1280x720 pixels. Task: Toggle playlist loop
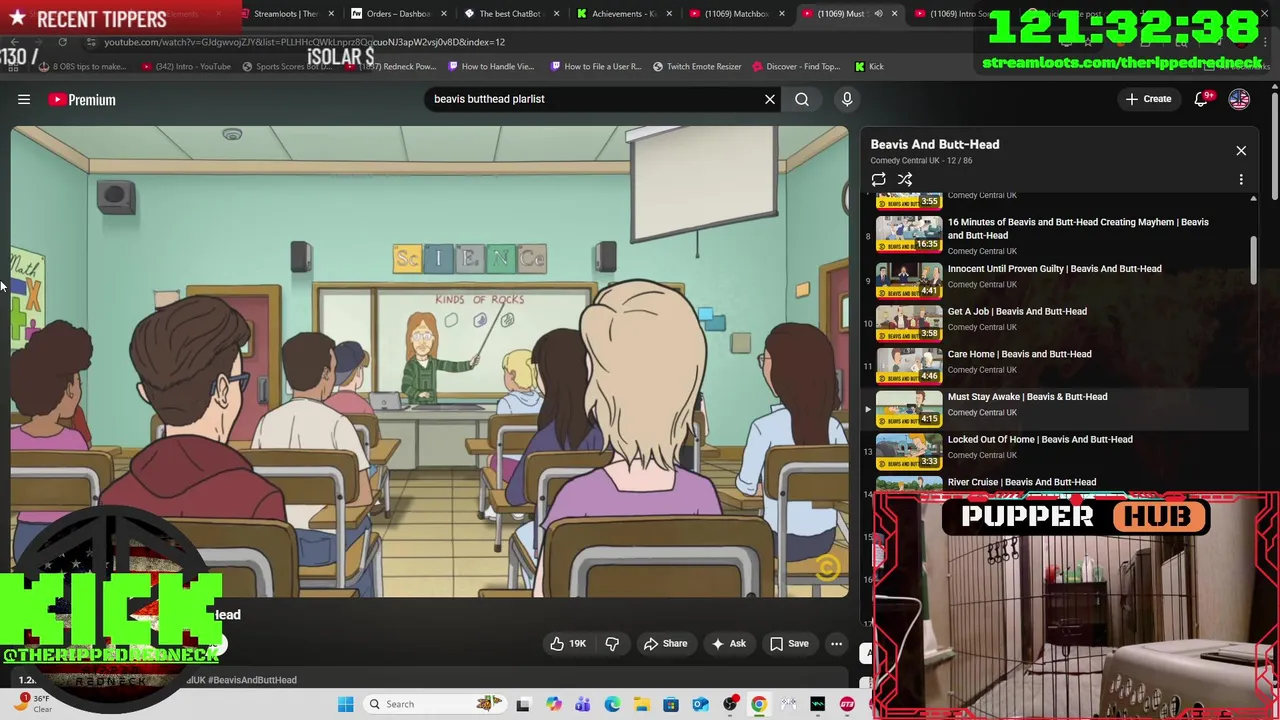878,180
